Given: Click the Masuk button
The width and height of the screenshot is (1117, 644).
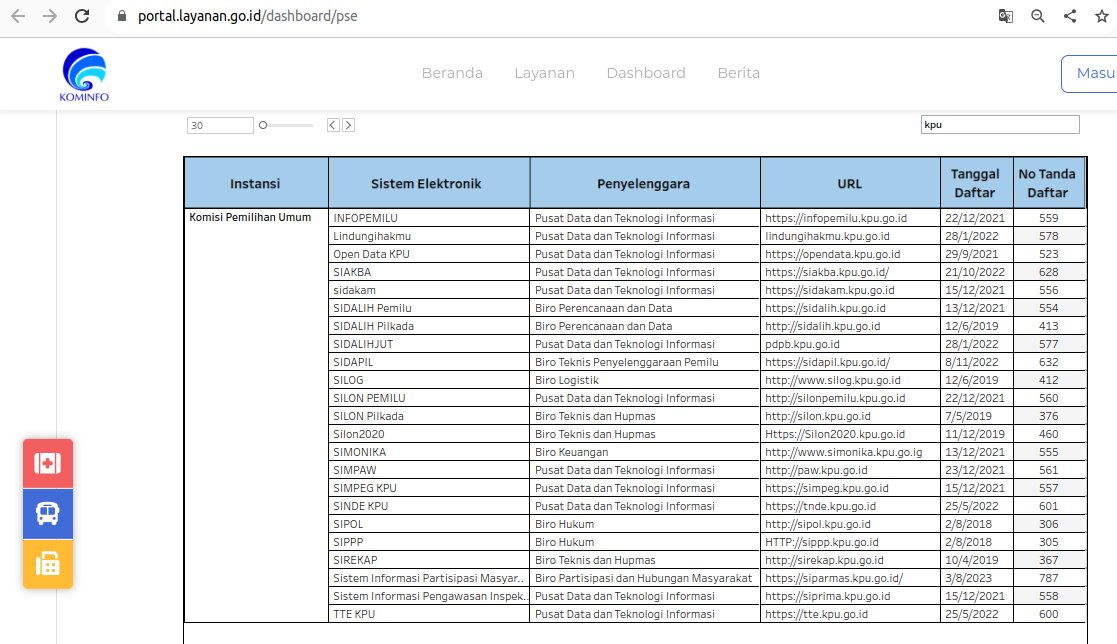Looking at the screenshot, I should point(1095,73).
